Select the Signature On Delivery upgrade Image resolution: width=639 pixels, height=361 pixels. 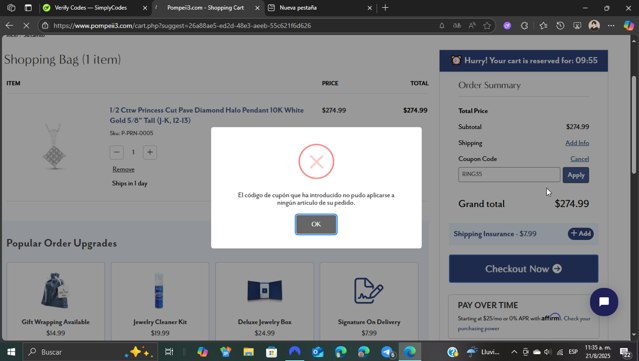(369, 301)
